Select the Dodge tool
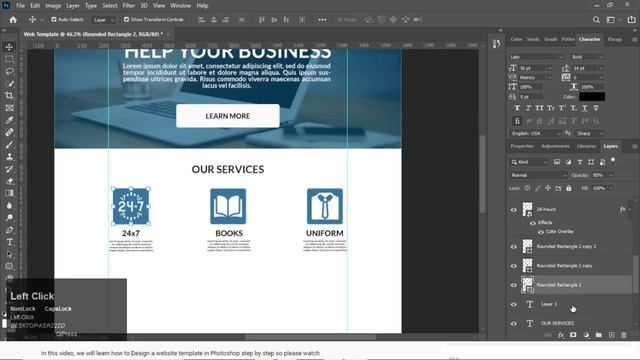Viewport: 640px width, 360px height. click(x=9, y=218)
